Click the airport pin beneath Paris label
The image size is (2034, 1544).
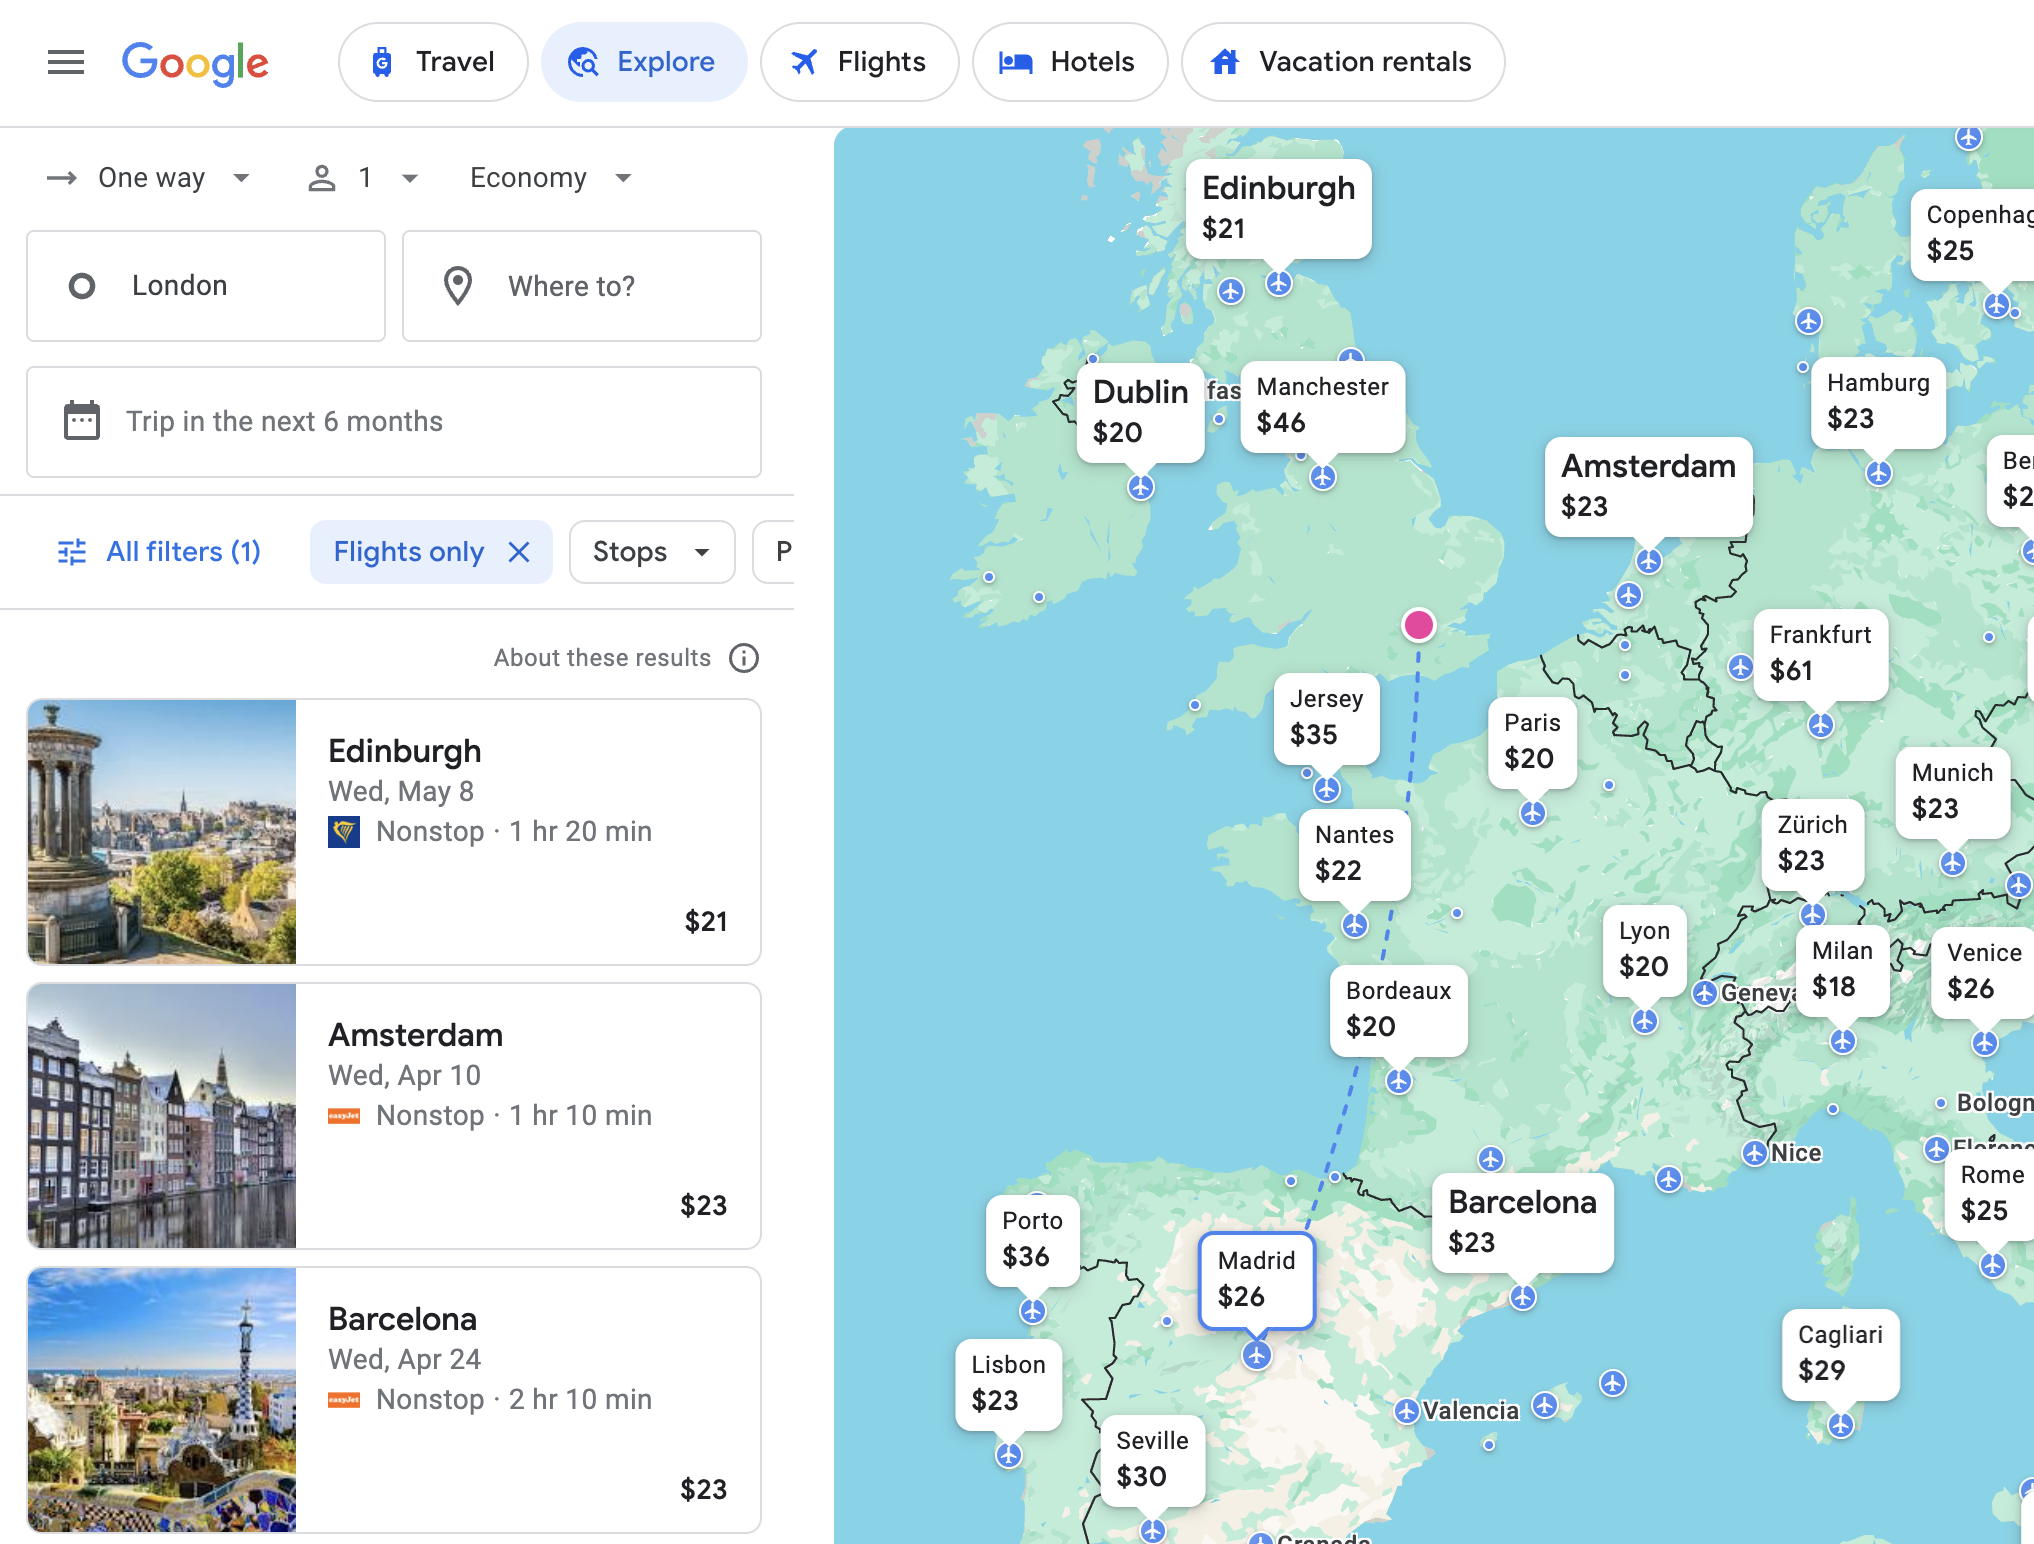coord(1532,813)
